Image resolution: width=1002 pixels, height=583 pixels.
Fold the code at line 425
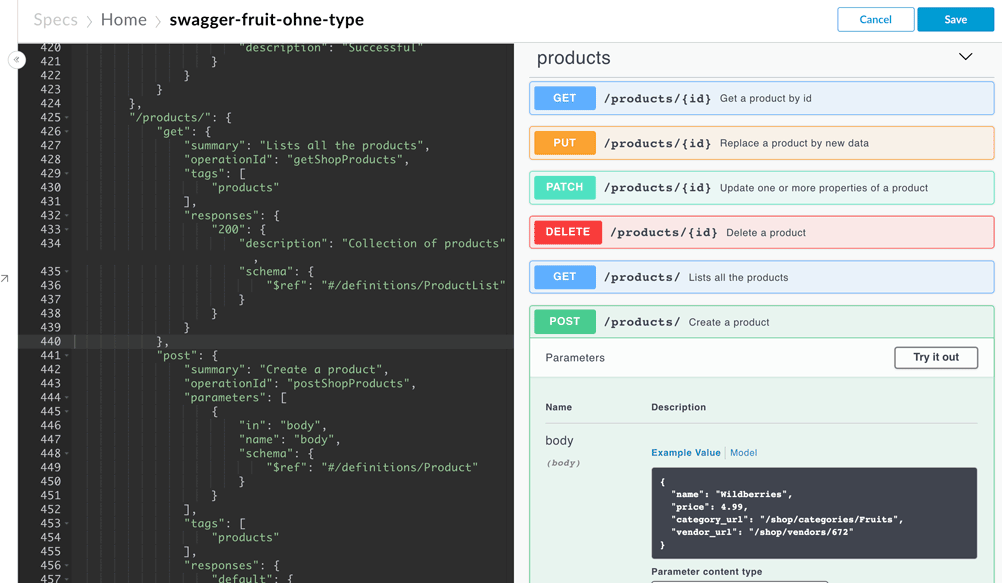66,118
